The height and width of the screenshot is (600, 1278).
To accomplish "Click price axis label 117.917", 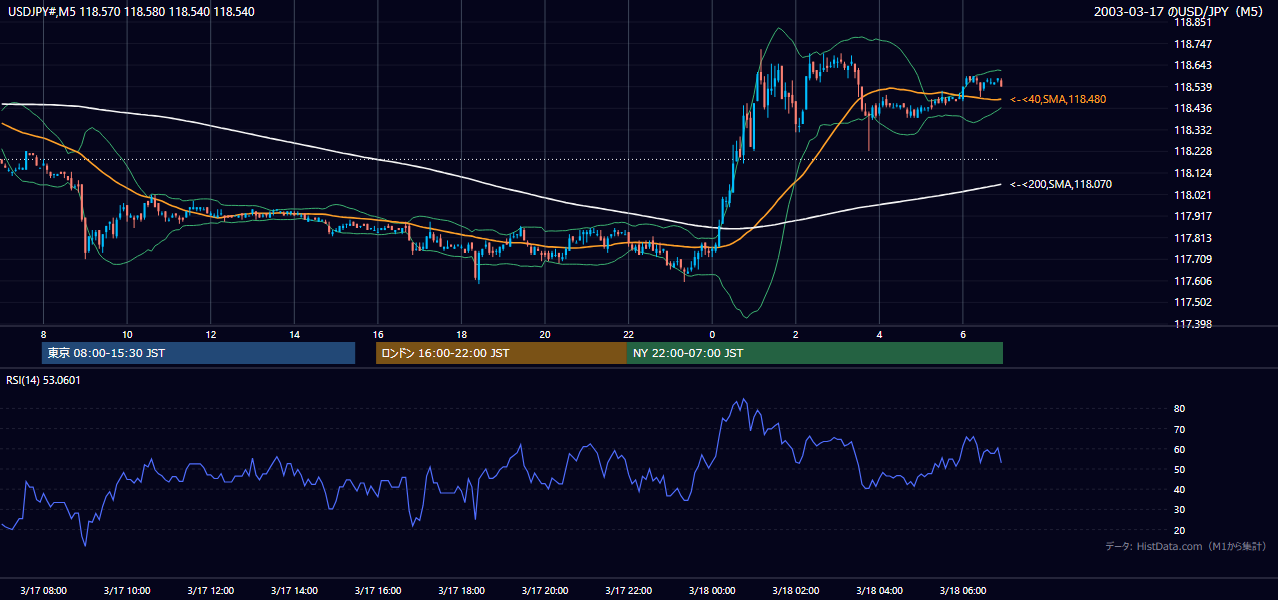I will click(x=1193, y=216).
